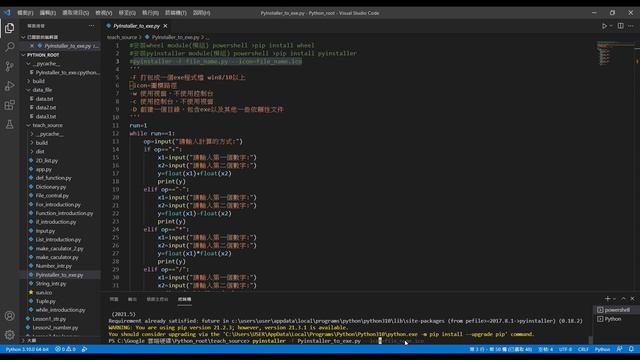The height and width of the screenshot is (360, 640).
Task: Select the Pyinstaller_to_exe.py editor tab
Action: pos(136,26)
